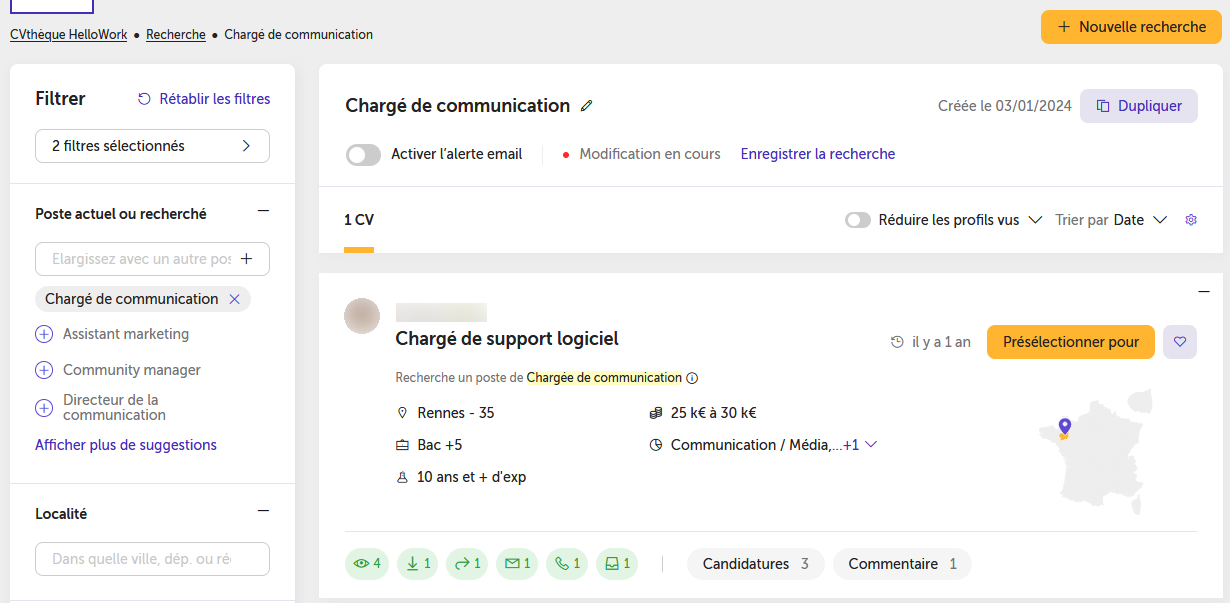1230x603 pixels.
Task: Click the downloads badge with arrow icon
Action: point(418,564)
